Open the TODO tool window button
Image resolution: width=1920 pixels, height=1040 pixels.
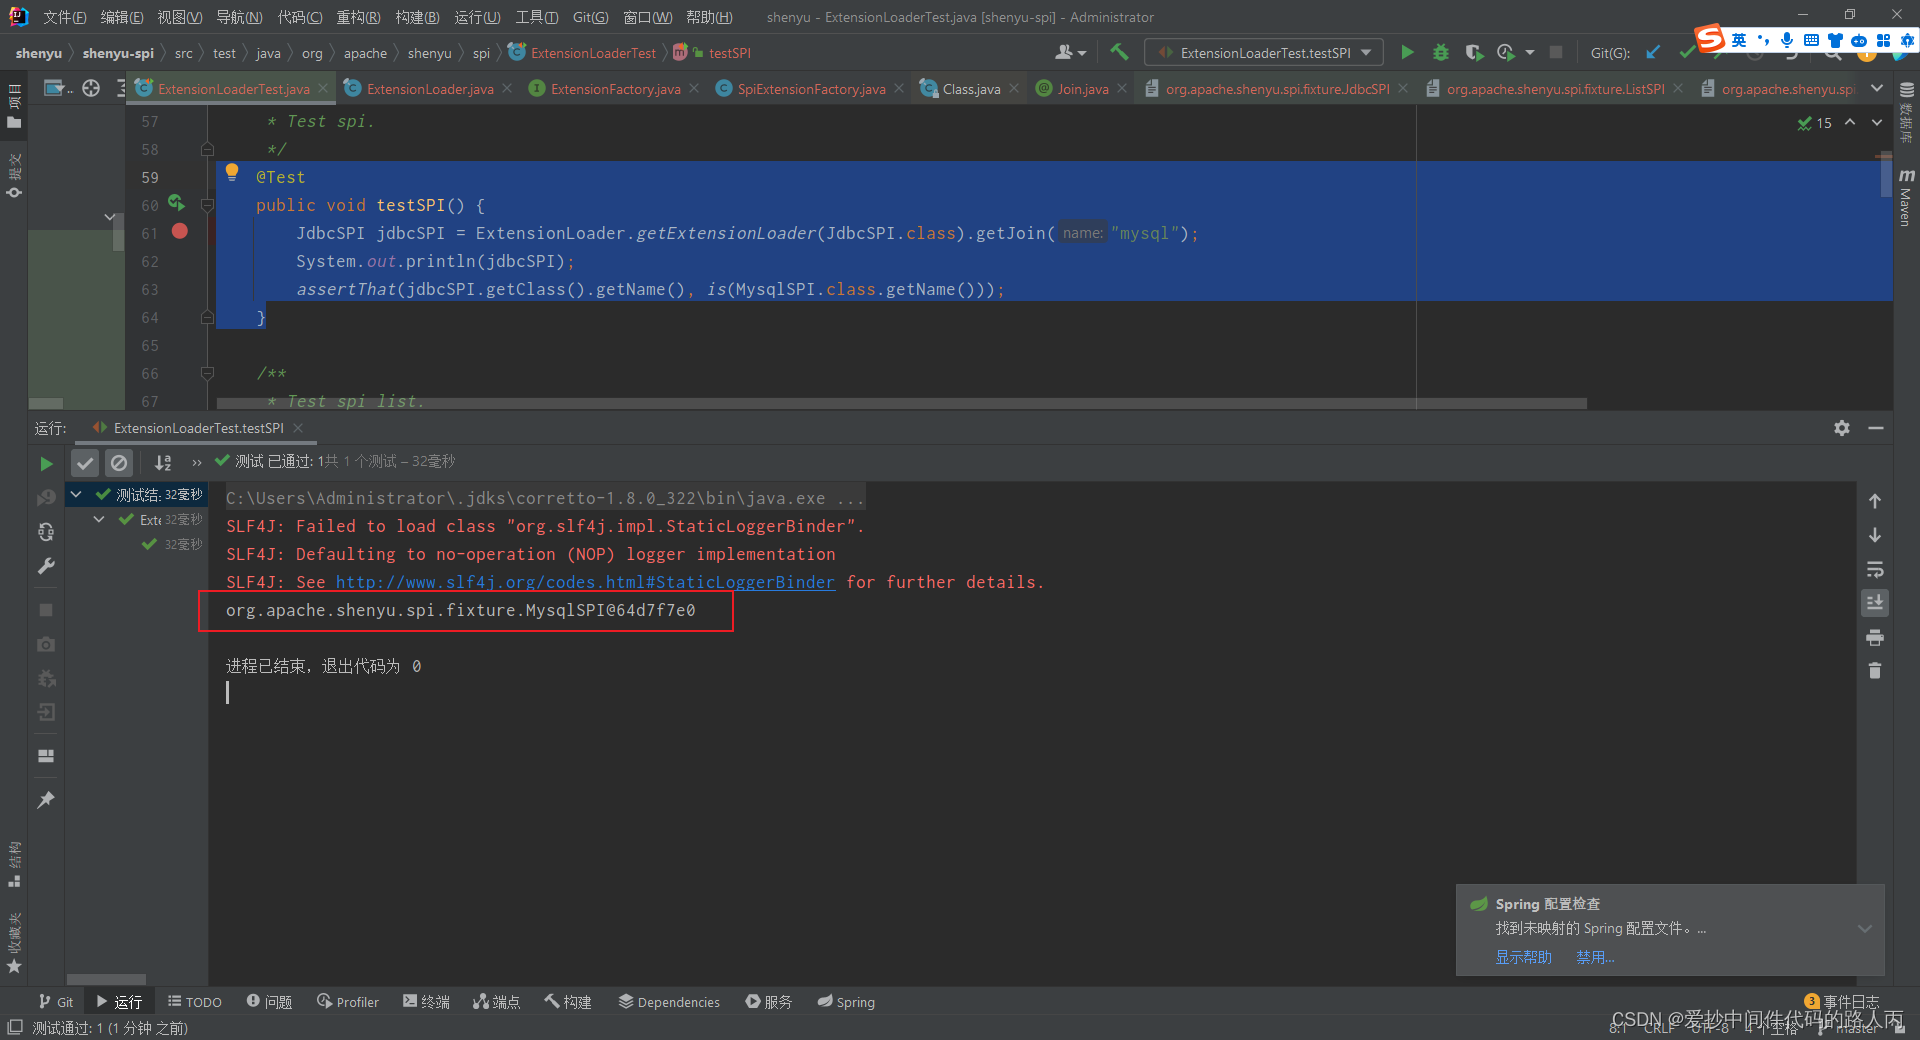click(195, 1002)
